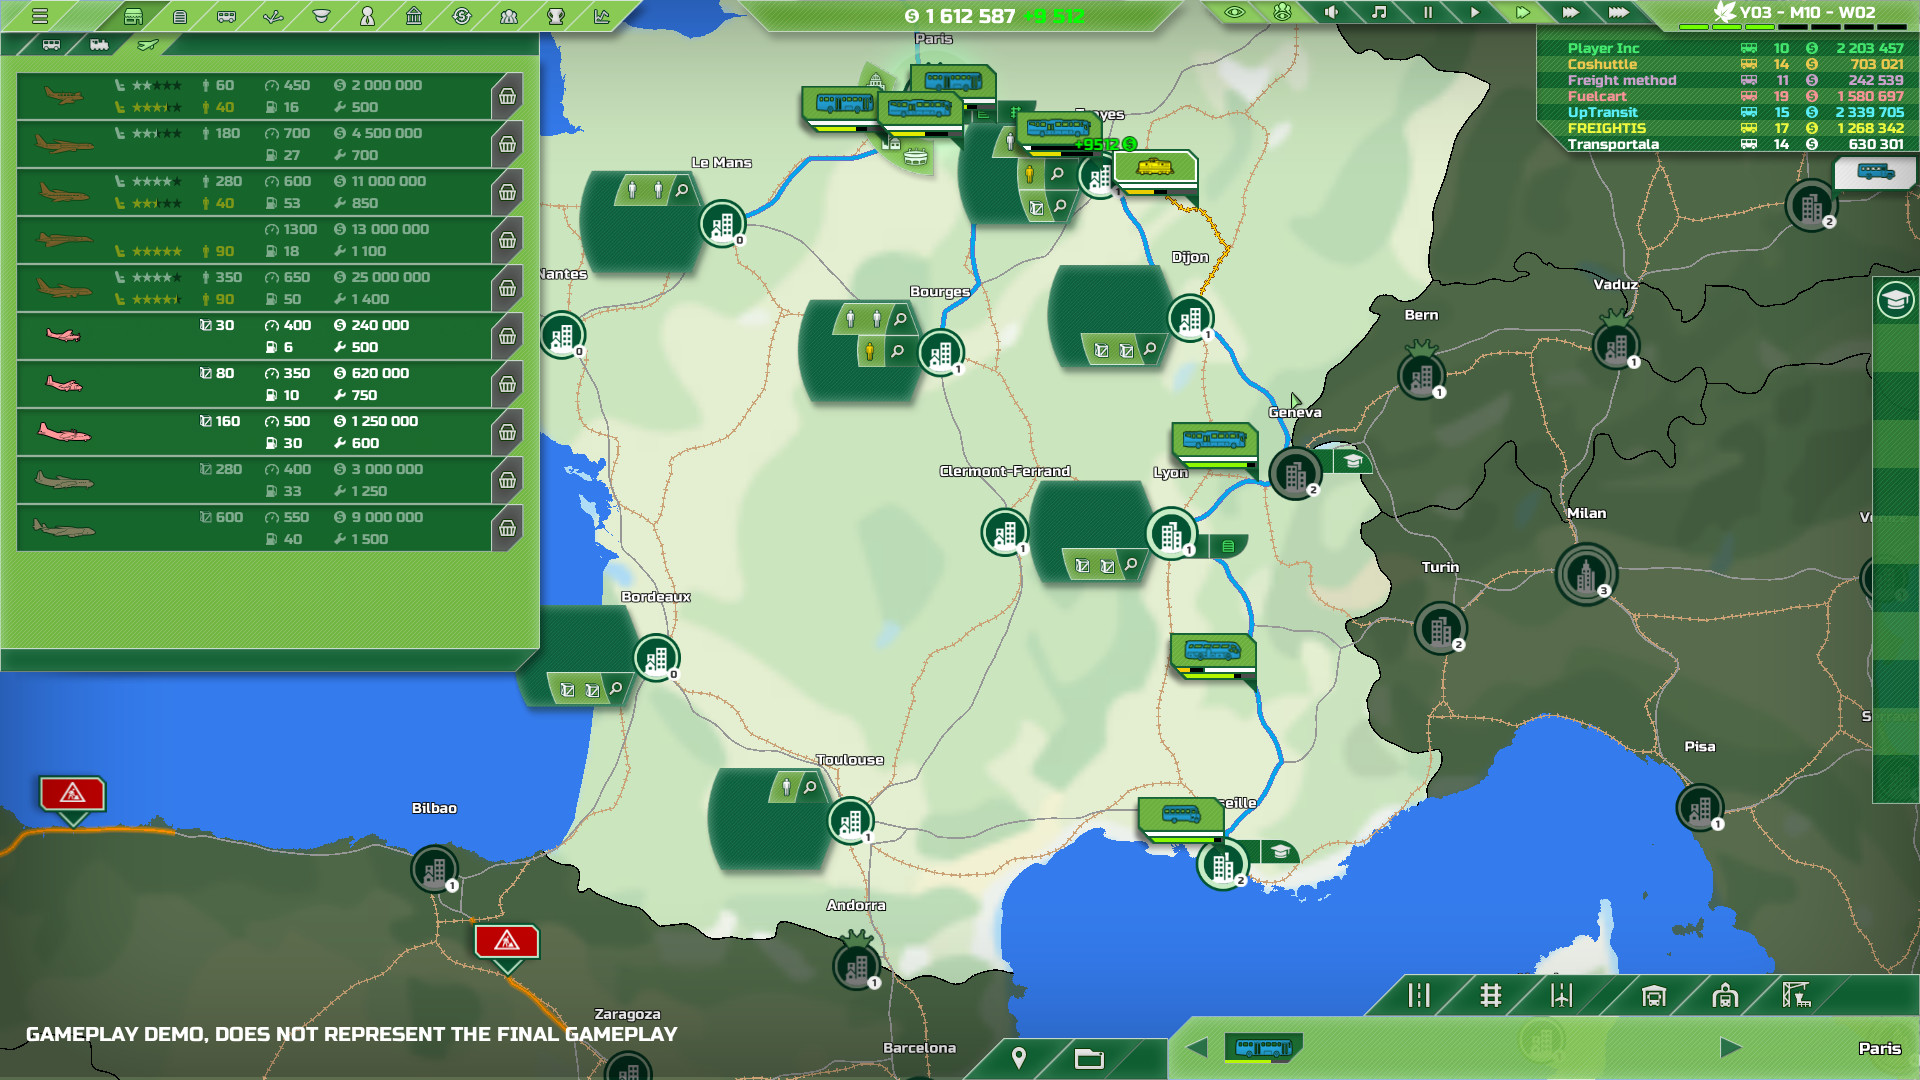
Task: Select the road construction tool
Action: pos(1418,997)
